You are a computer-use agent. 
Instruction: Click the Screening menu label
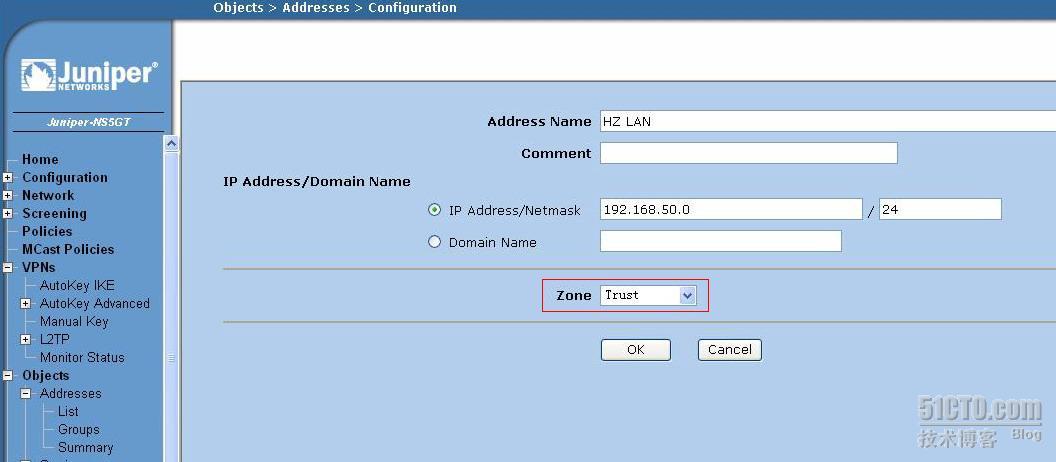[x=54, y=213]
